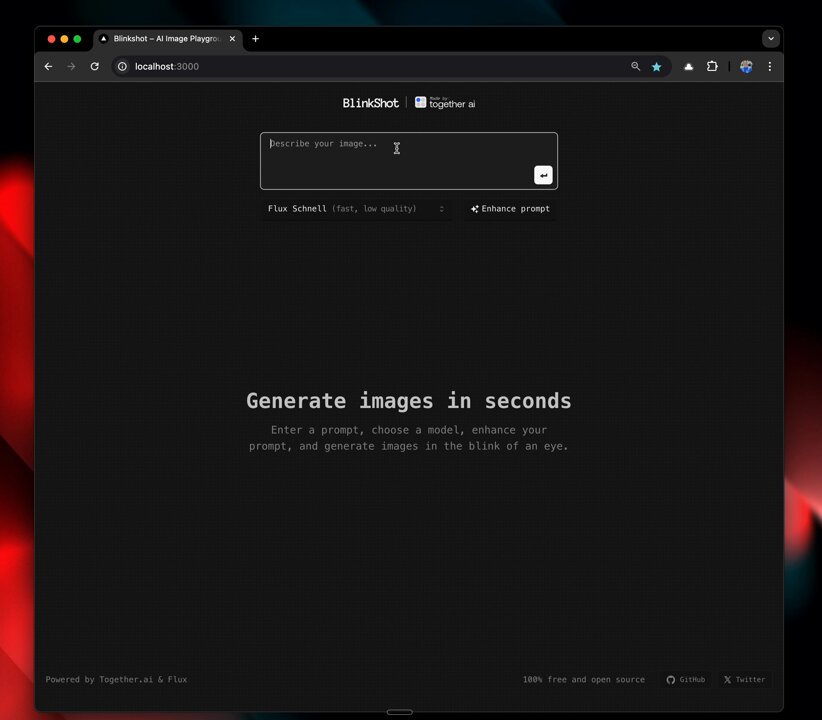Open the together ai logo link
Image resolution: width=822 pixels, height=720 pixels.
445,103
